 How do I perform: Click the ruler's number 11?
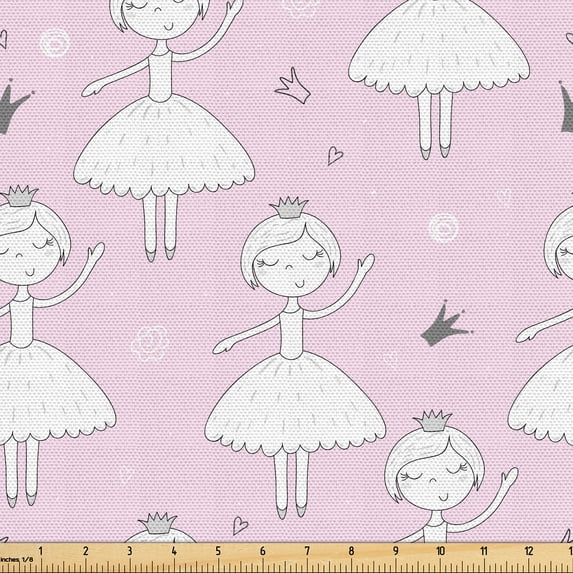(x=484, y=551)
